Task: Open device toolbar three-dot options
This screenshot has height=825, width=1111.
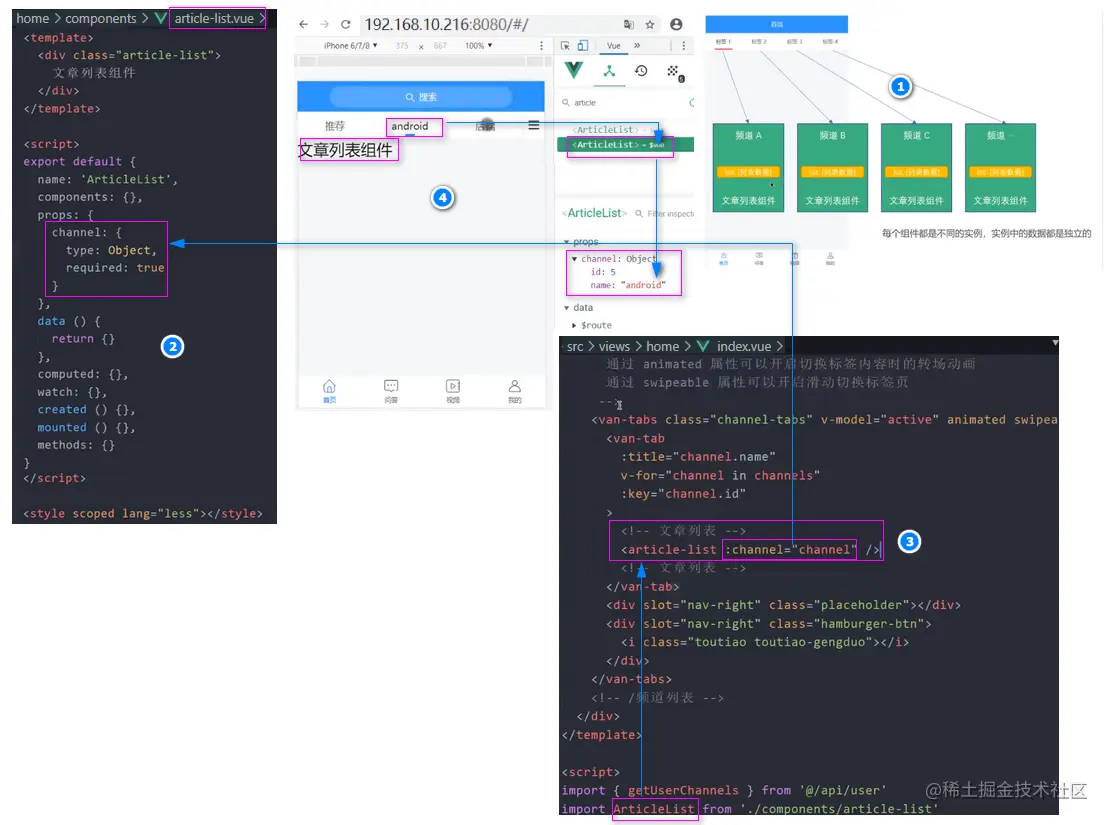Action: coord(541,45)
